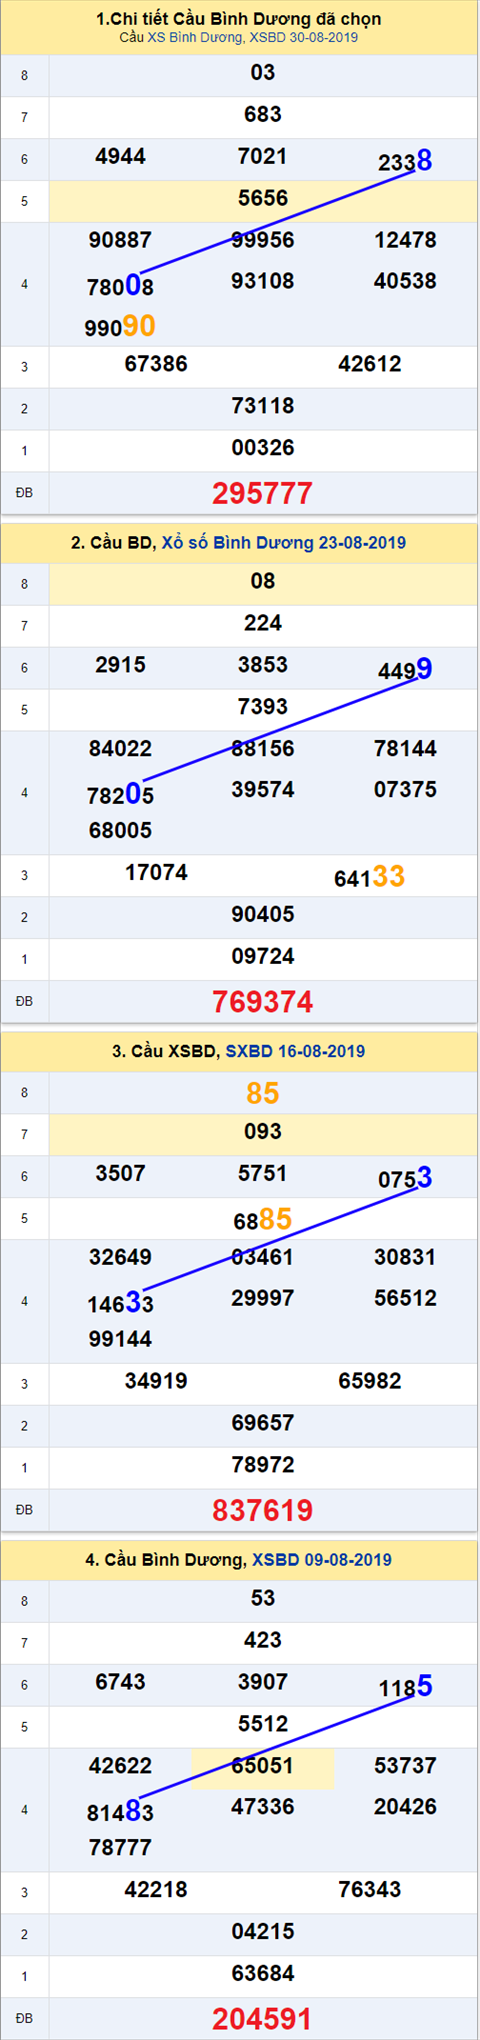Click number 53 in fourth table
This screenshot has width=480, height=2040.
click(x=263, y=1598)
